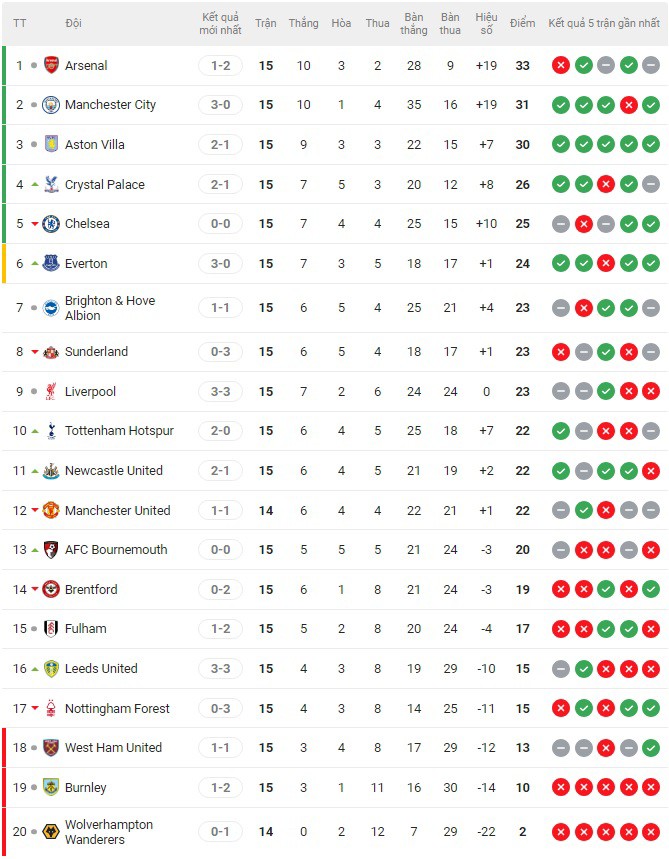This screenshot has height=859, width=669.
Task: Click the Everton club crest
Action: (51, 263)
